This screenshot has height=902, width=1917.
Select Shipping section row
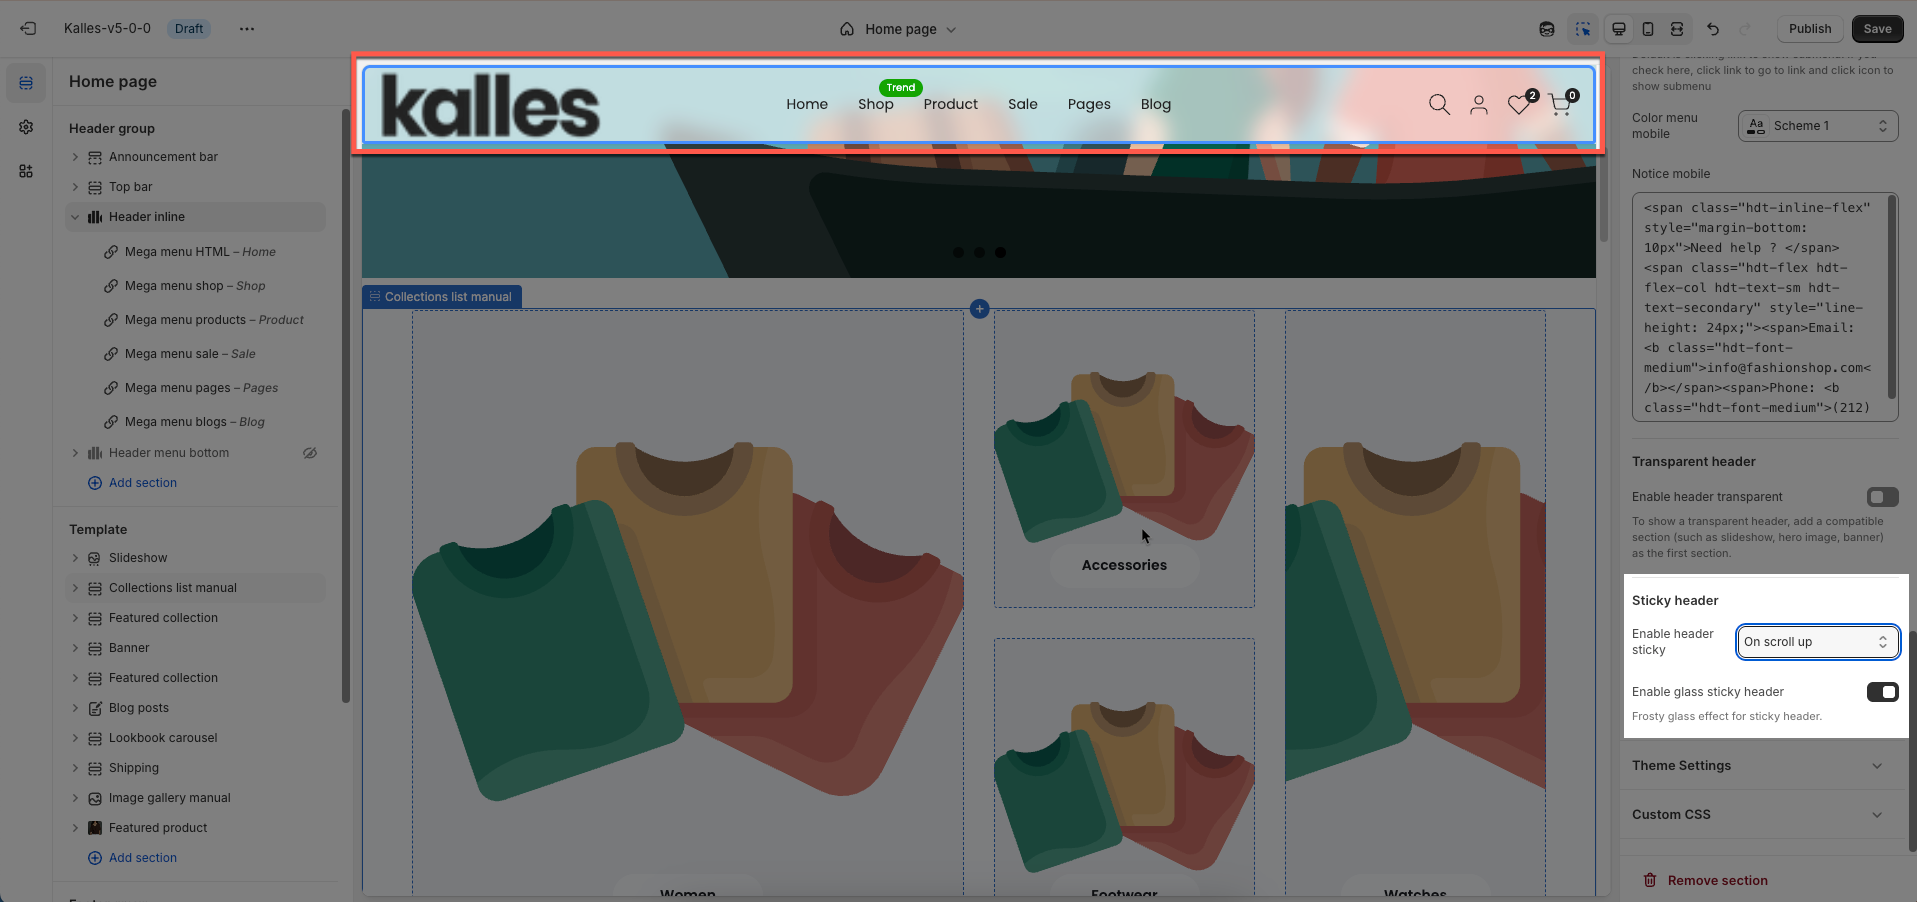click(196, 768)
